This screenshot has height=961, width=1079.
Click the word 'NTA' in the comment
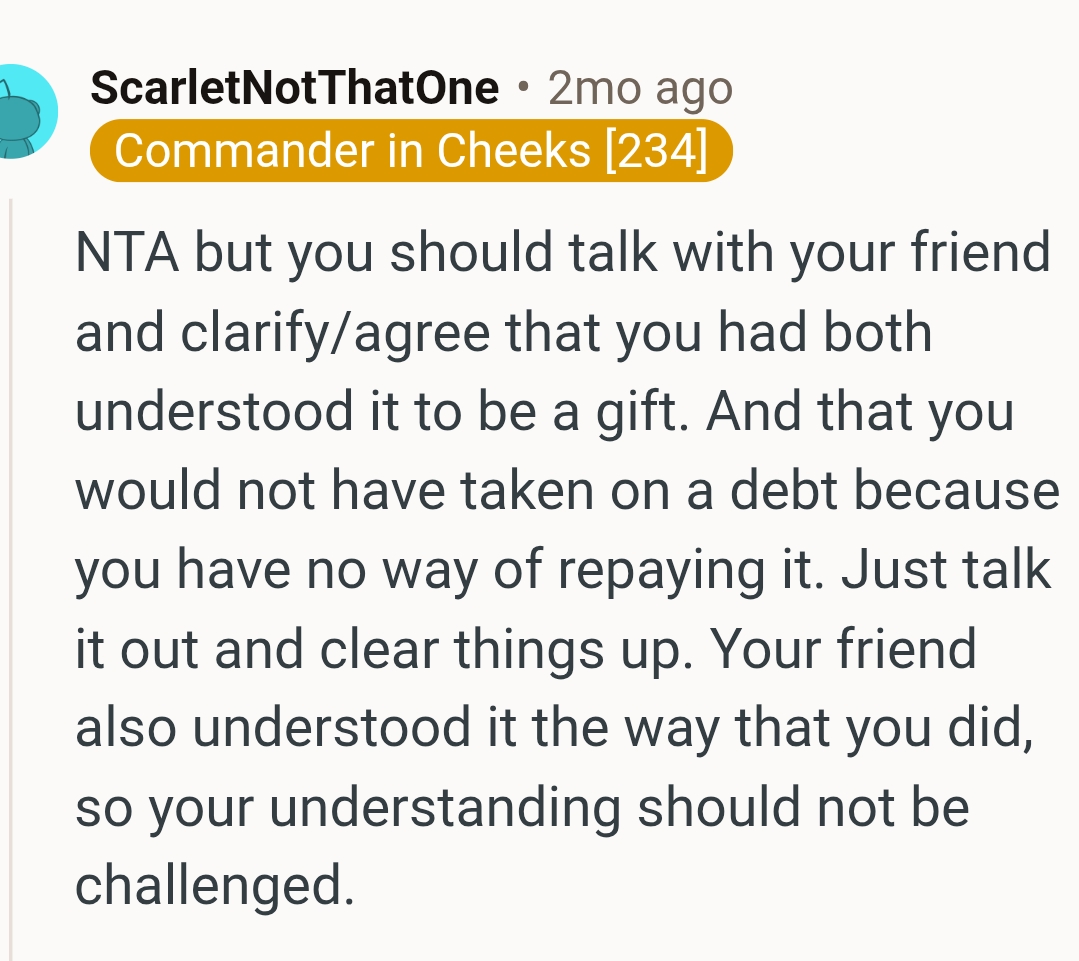(127, 253)
